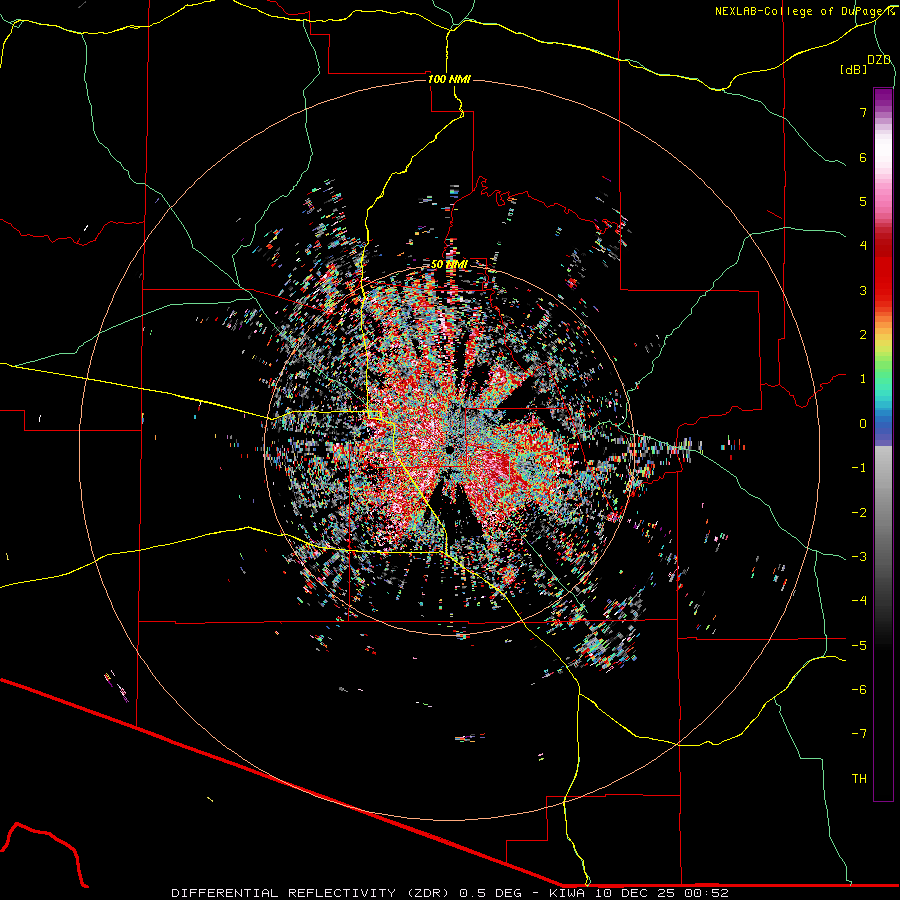Click the 5 value on the scale
This screenshot has width=900, height=900.
pyautogui.click(x=863, y=201)
